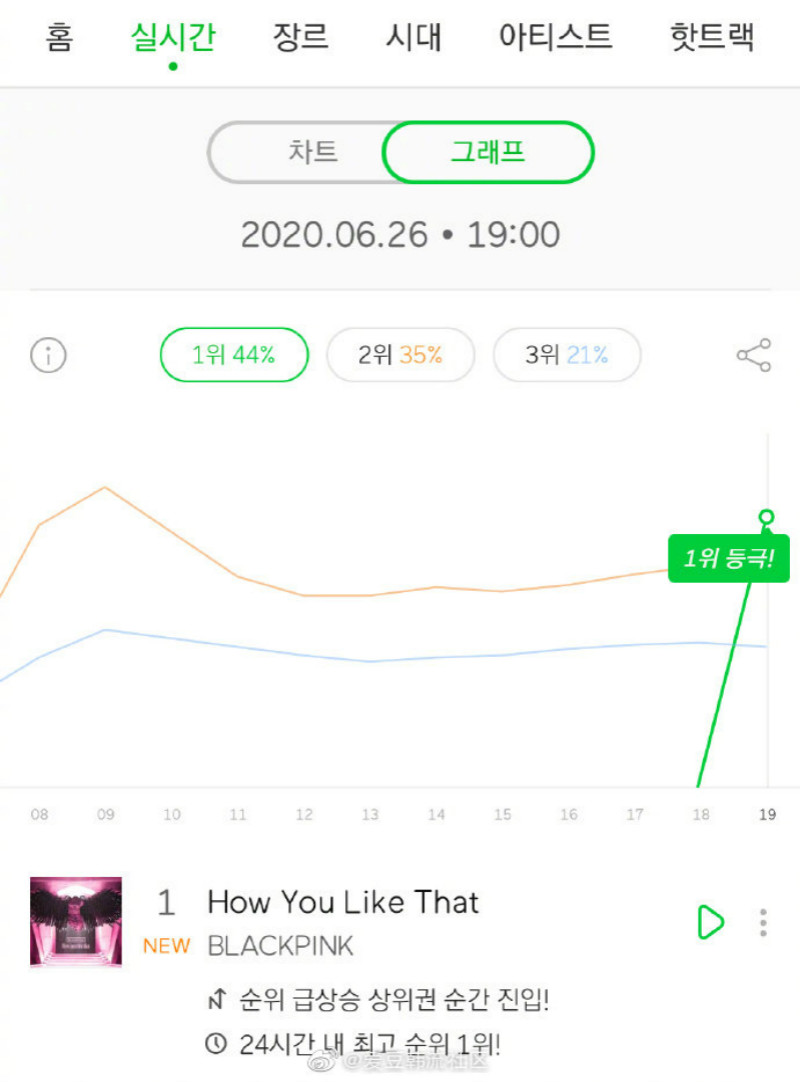Click the info circle icon

(48, 355)
